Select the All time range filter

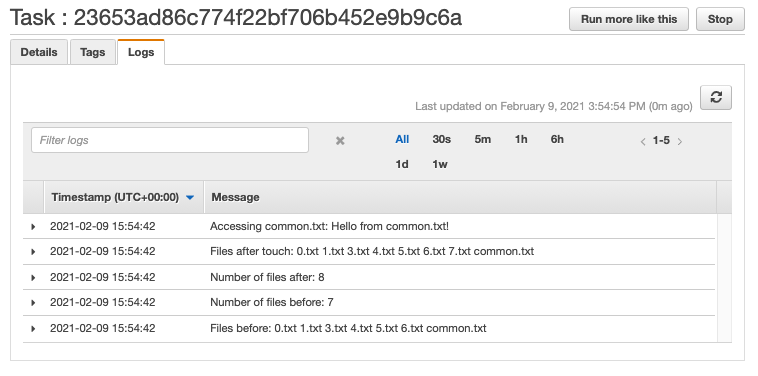402,139
